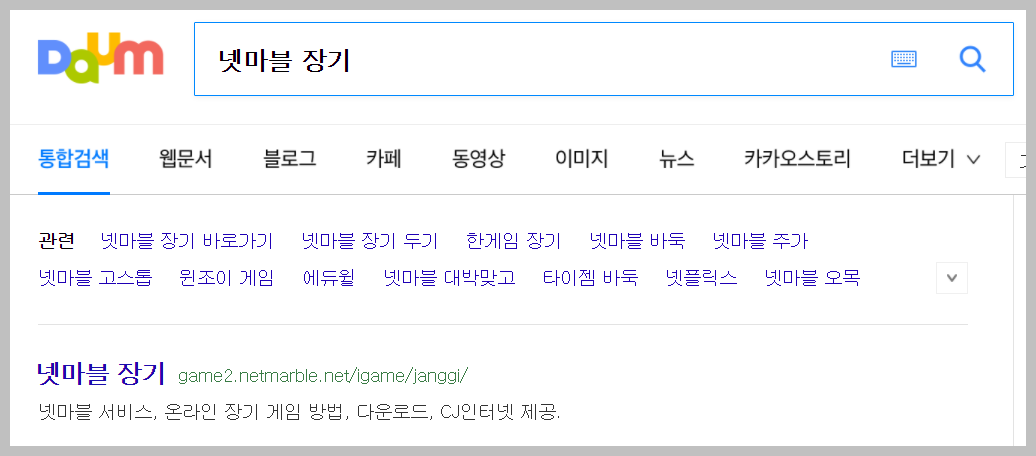The width and height of the screenshot is (1036, 456).
Task: Open the 이미지 tab
Action: coord(581,159)
